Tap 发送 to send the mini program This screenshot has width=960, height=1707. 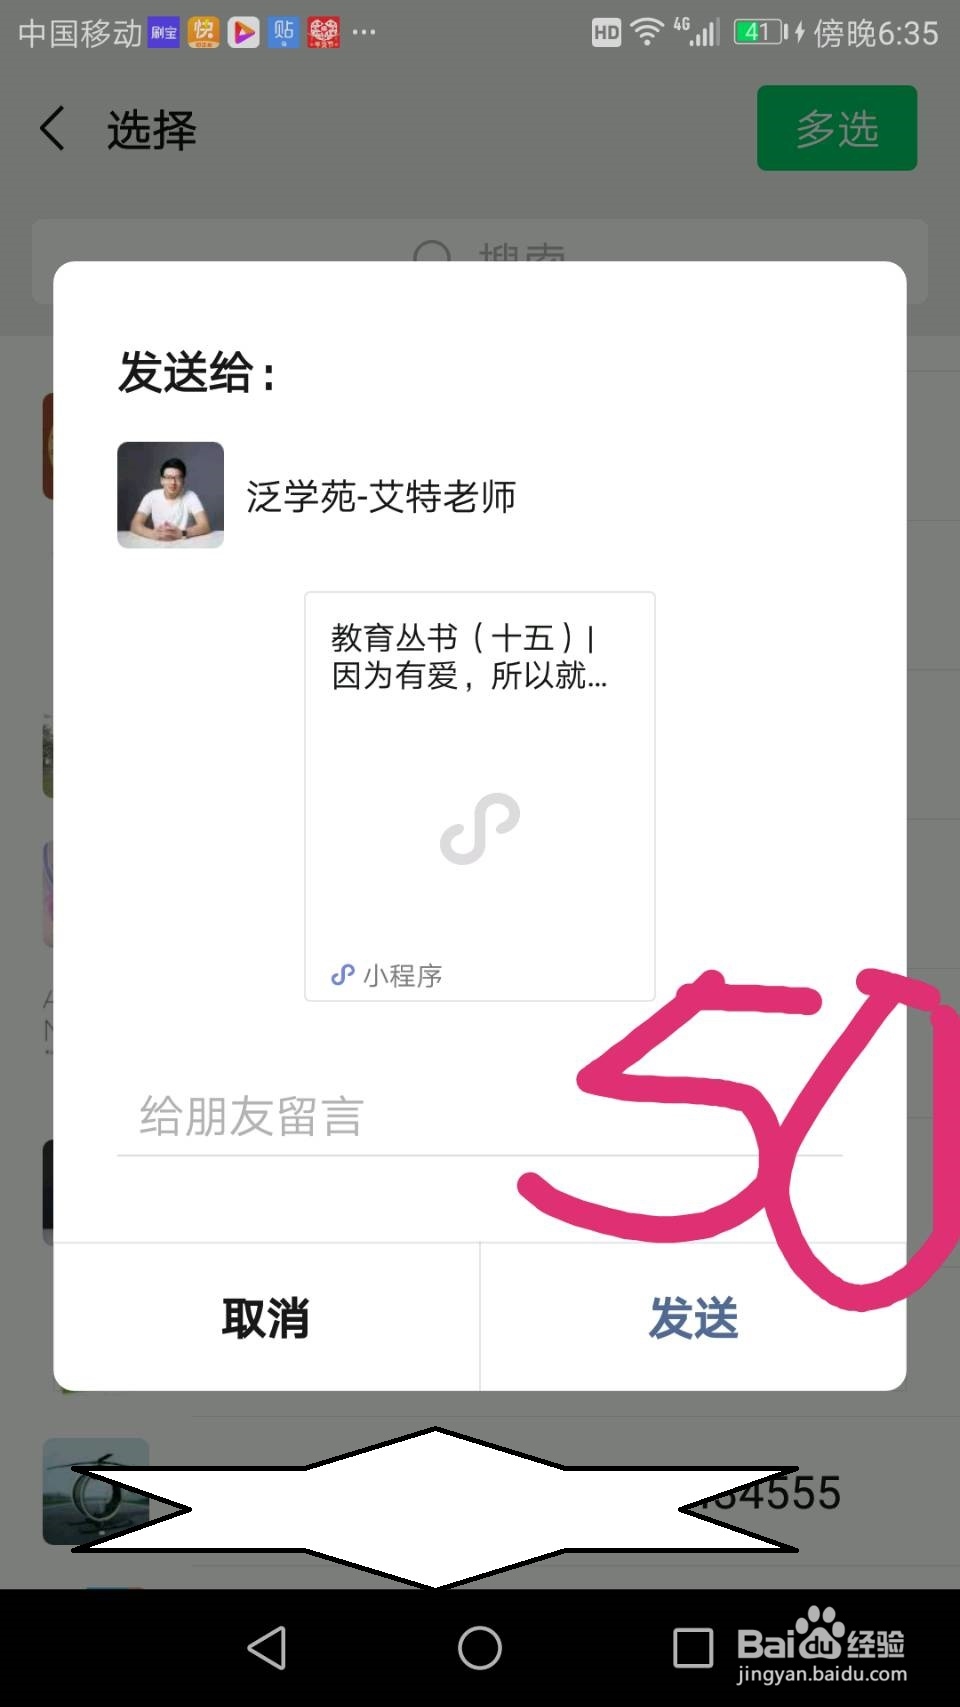693,1317
